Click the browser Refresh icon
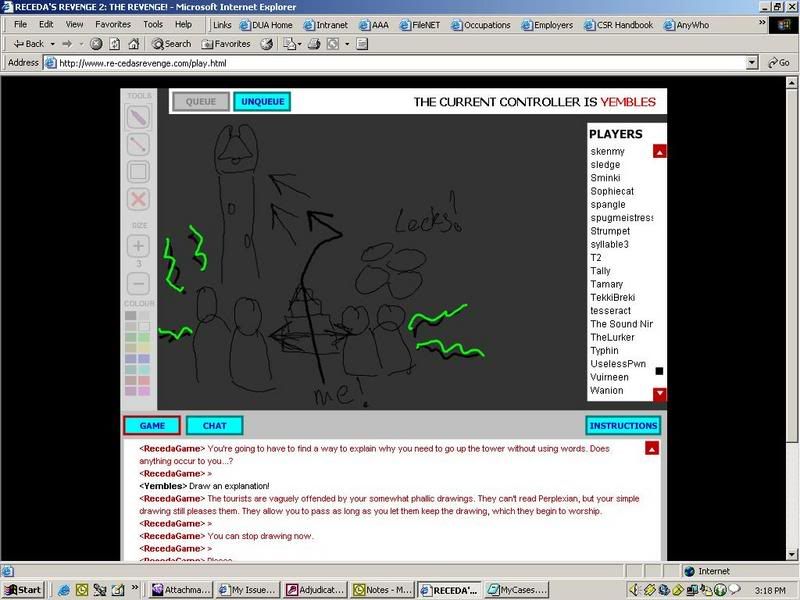This screenshot has height=600, width=800. click(x=114, y=44)
